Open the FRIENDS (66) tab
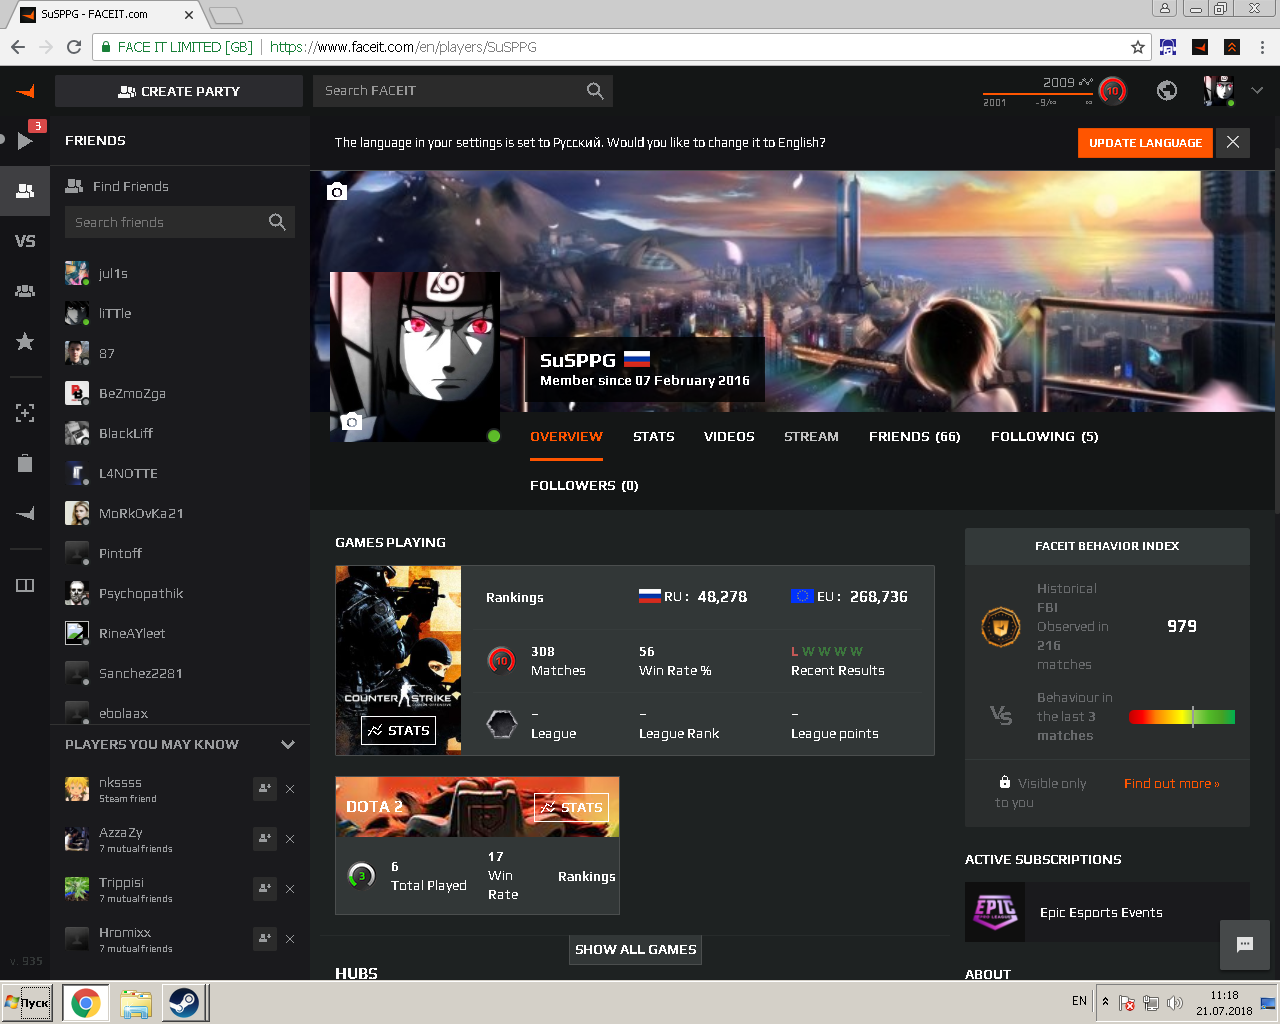 tap(914, 437)
